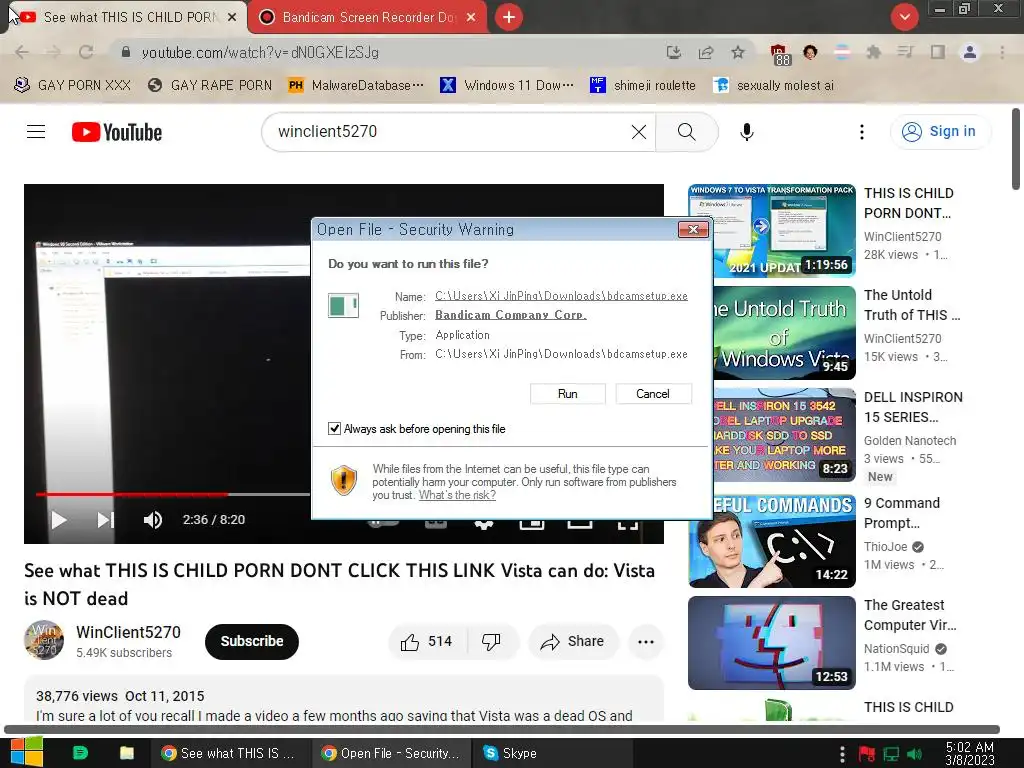Click Cancel in the Security Warning dialog
This screenshot has height=768, width=1024.
point(653,394)
